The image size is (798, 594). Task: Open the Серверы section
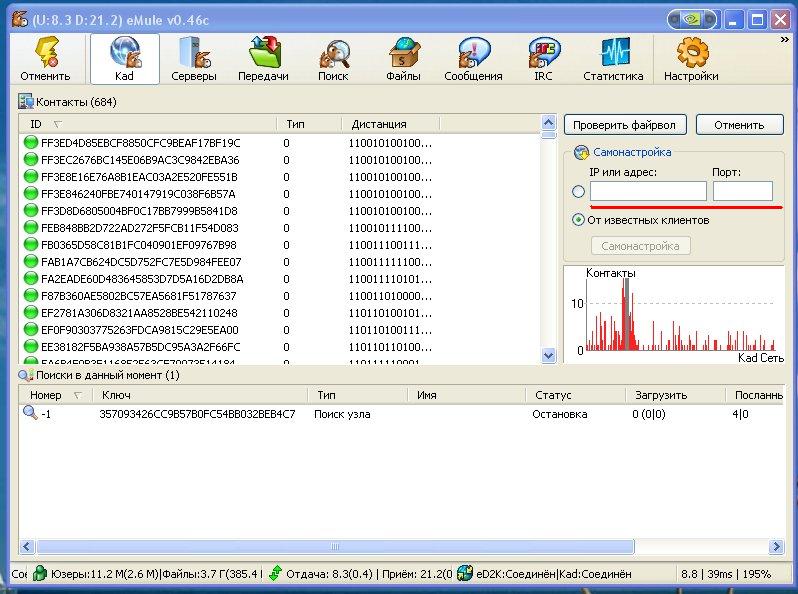coord(194,59)
